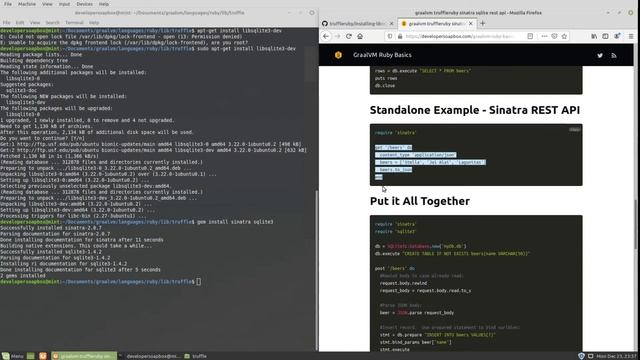The height and width of the screenshot is (360, 640).
Task: Open page actions three-dot menu
Action: (x=544, y=36)
